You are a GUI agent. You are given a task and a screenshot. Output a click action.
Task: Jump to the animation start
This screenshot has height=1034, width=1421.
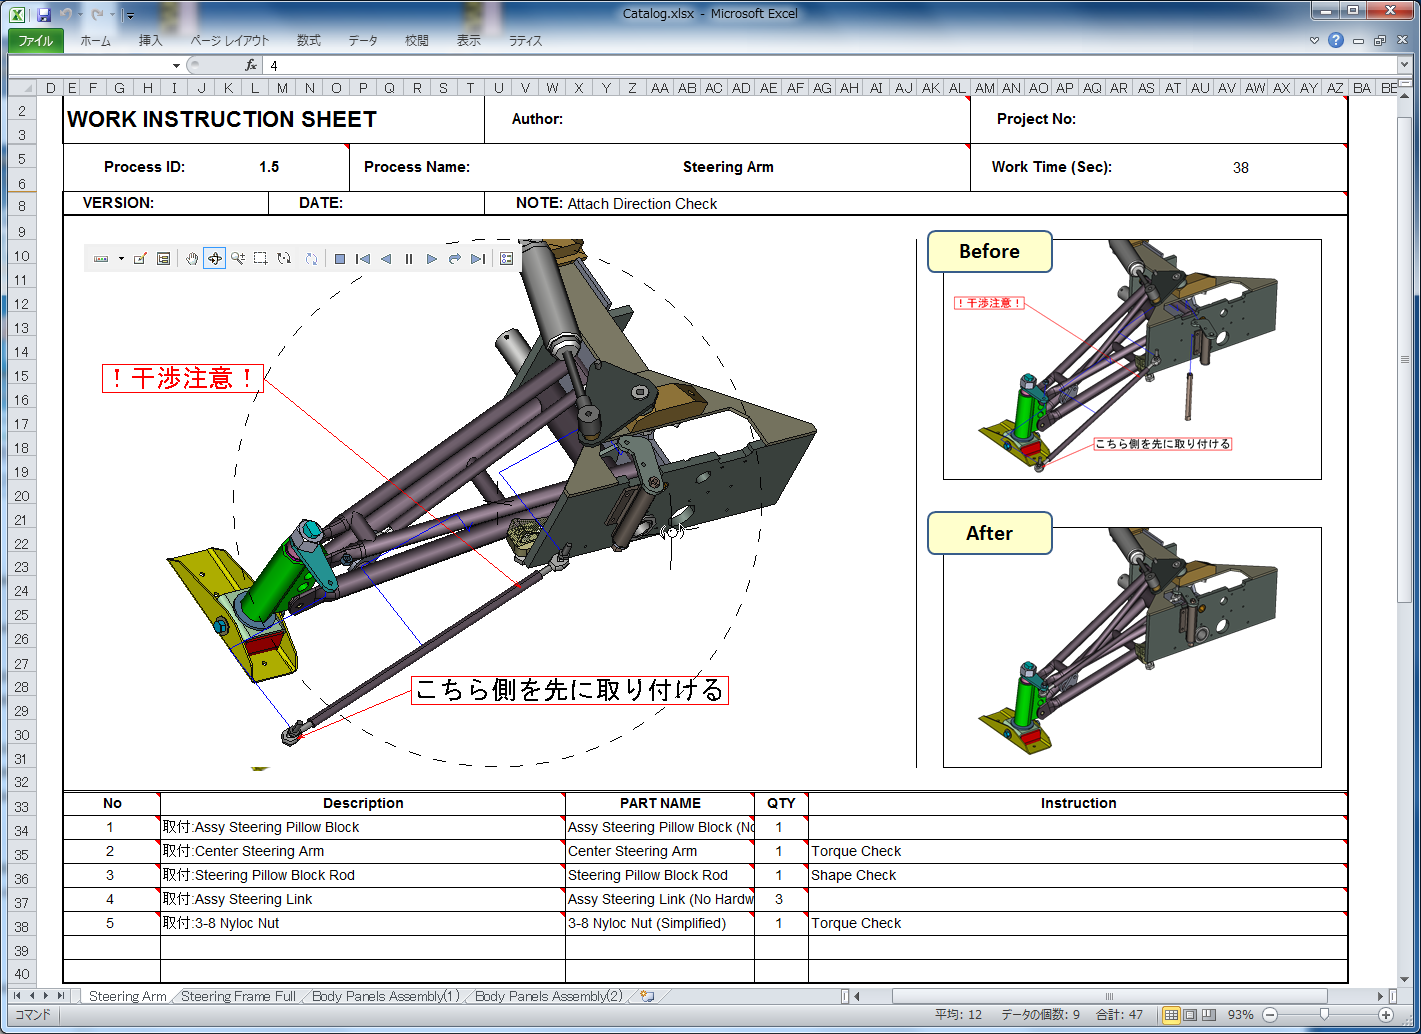coord(363,259)
